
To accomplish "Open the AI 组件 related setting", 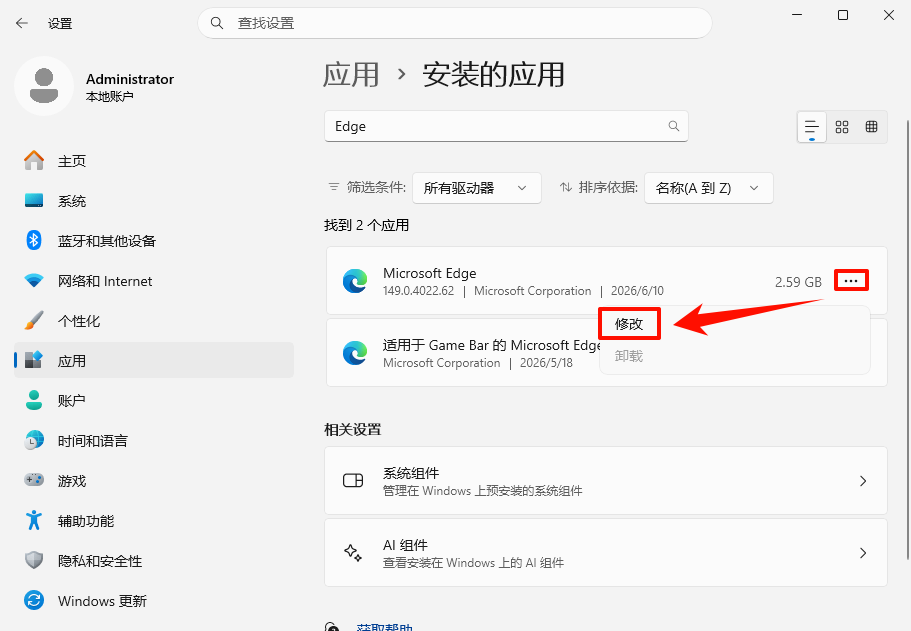I will [x=606, y=553].
